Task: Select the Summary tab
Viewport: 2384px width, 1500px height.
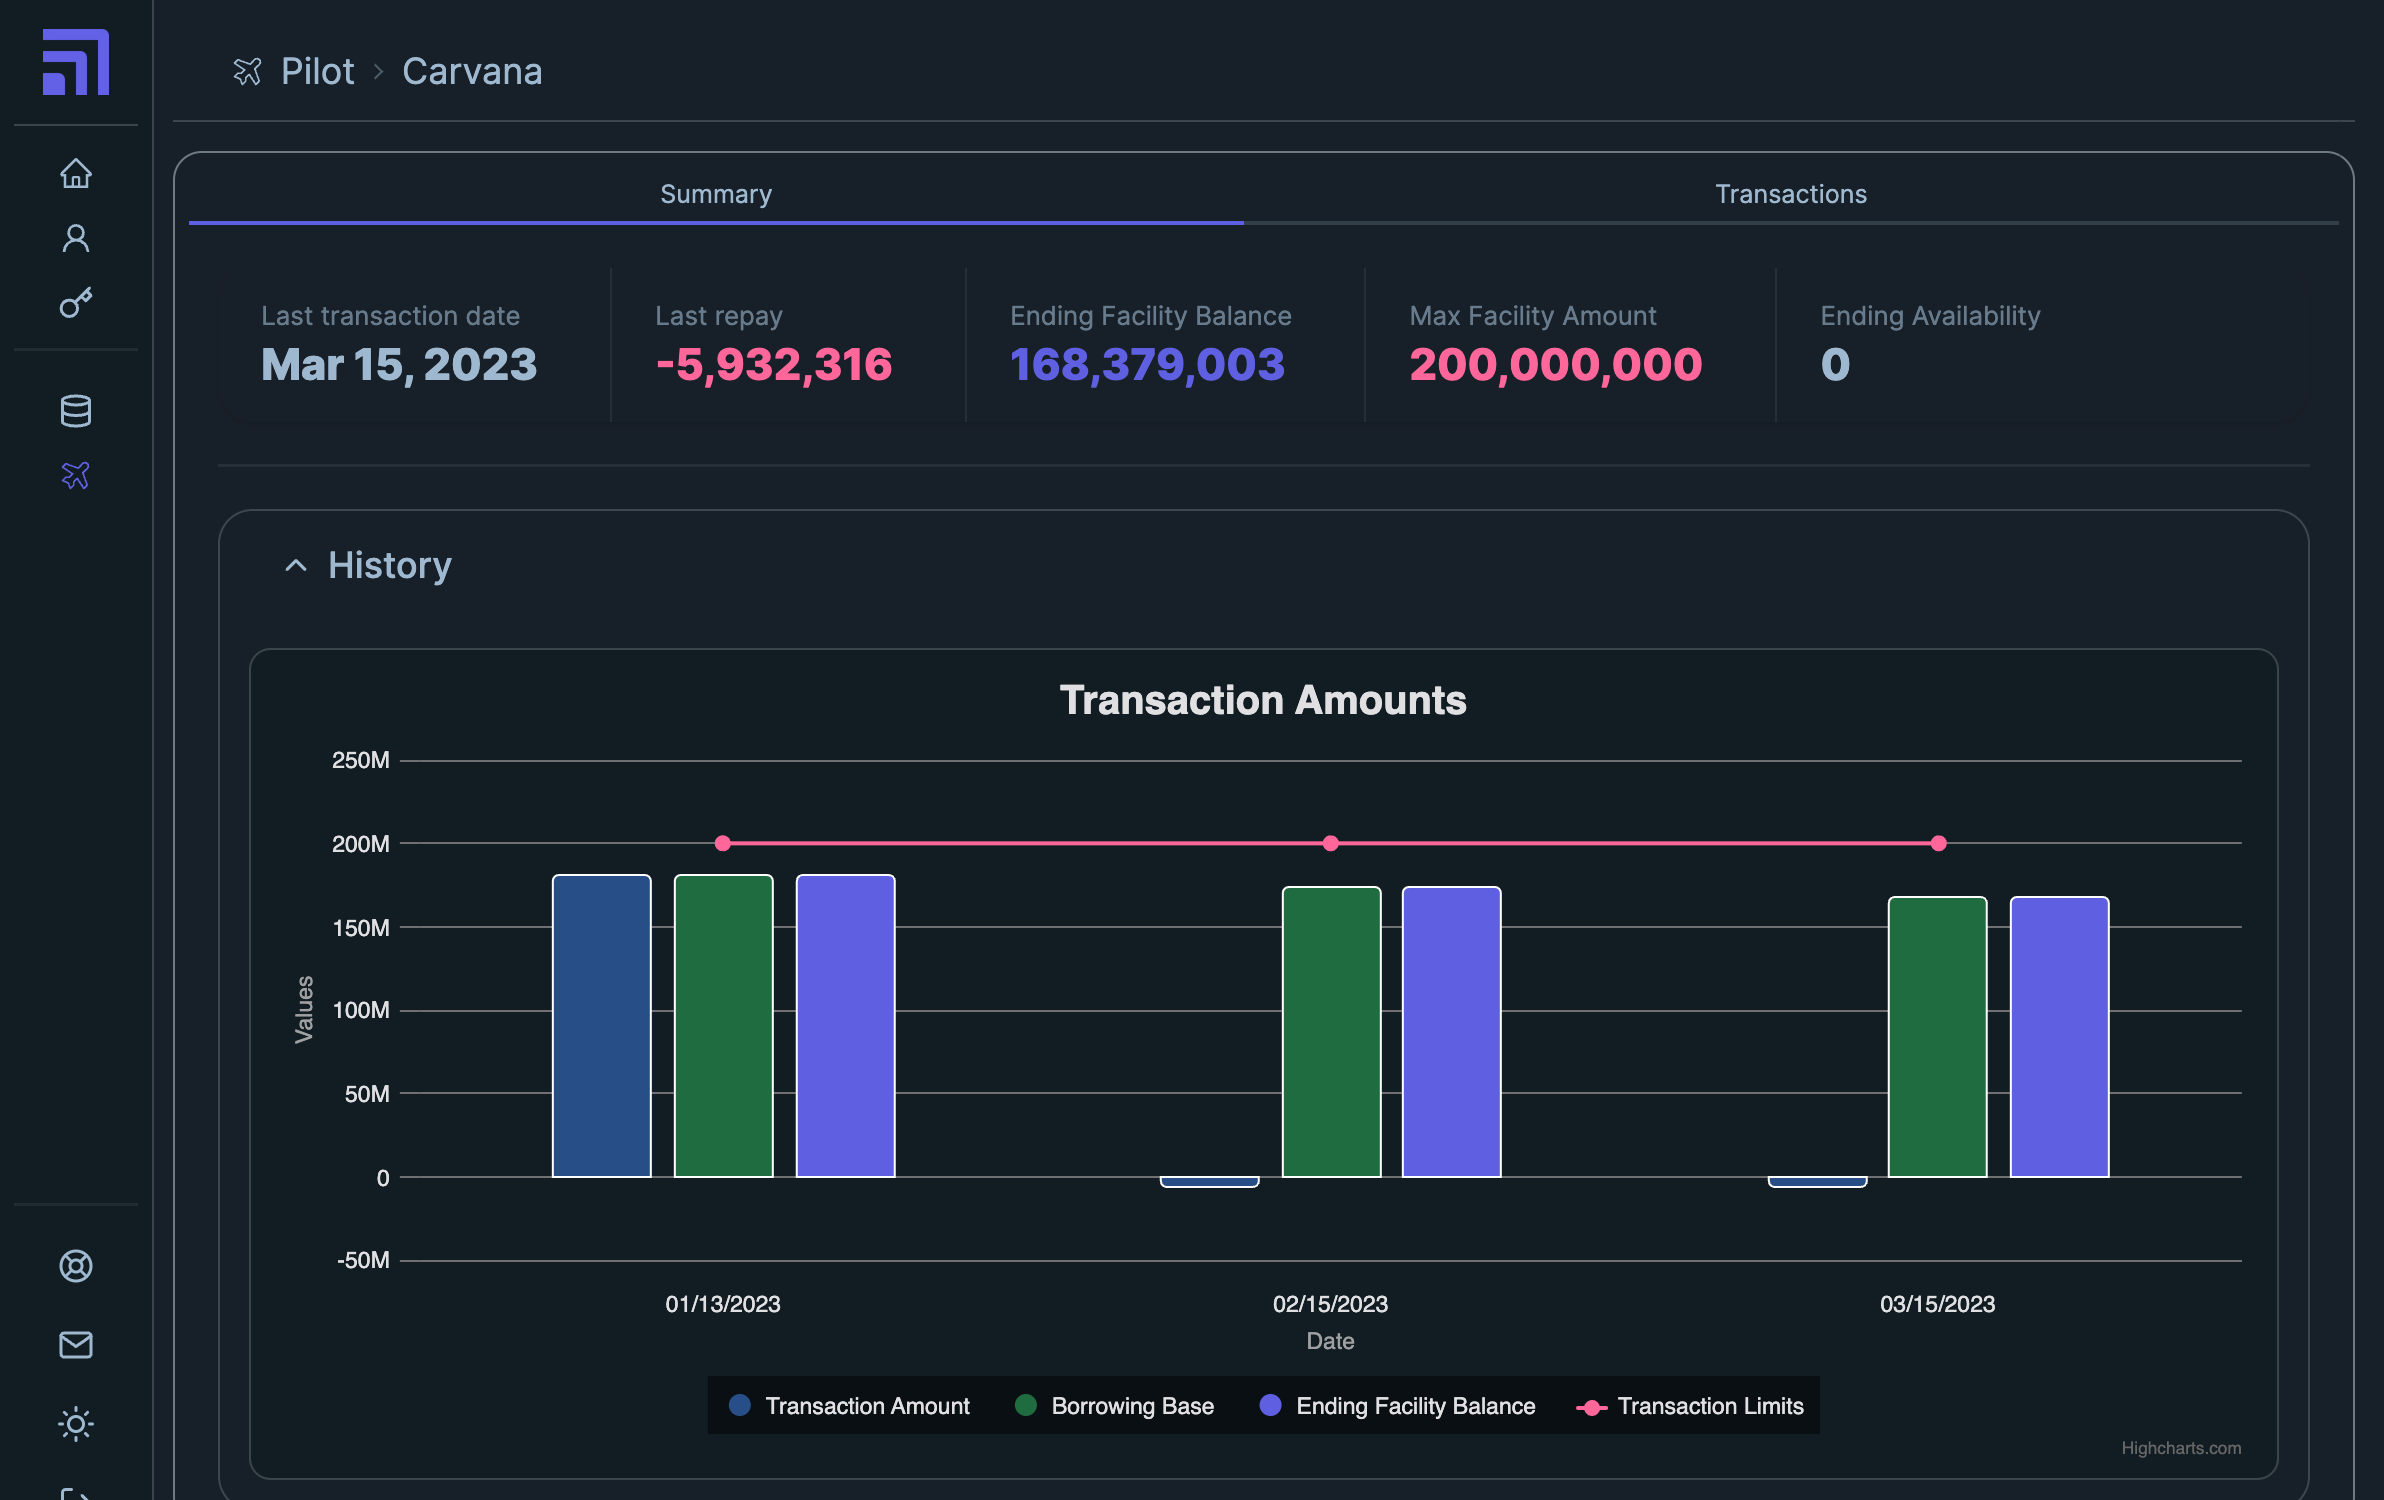Action: (716, 194)
